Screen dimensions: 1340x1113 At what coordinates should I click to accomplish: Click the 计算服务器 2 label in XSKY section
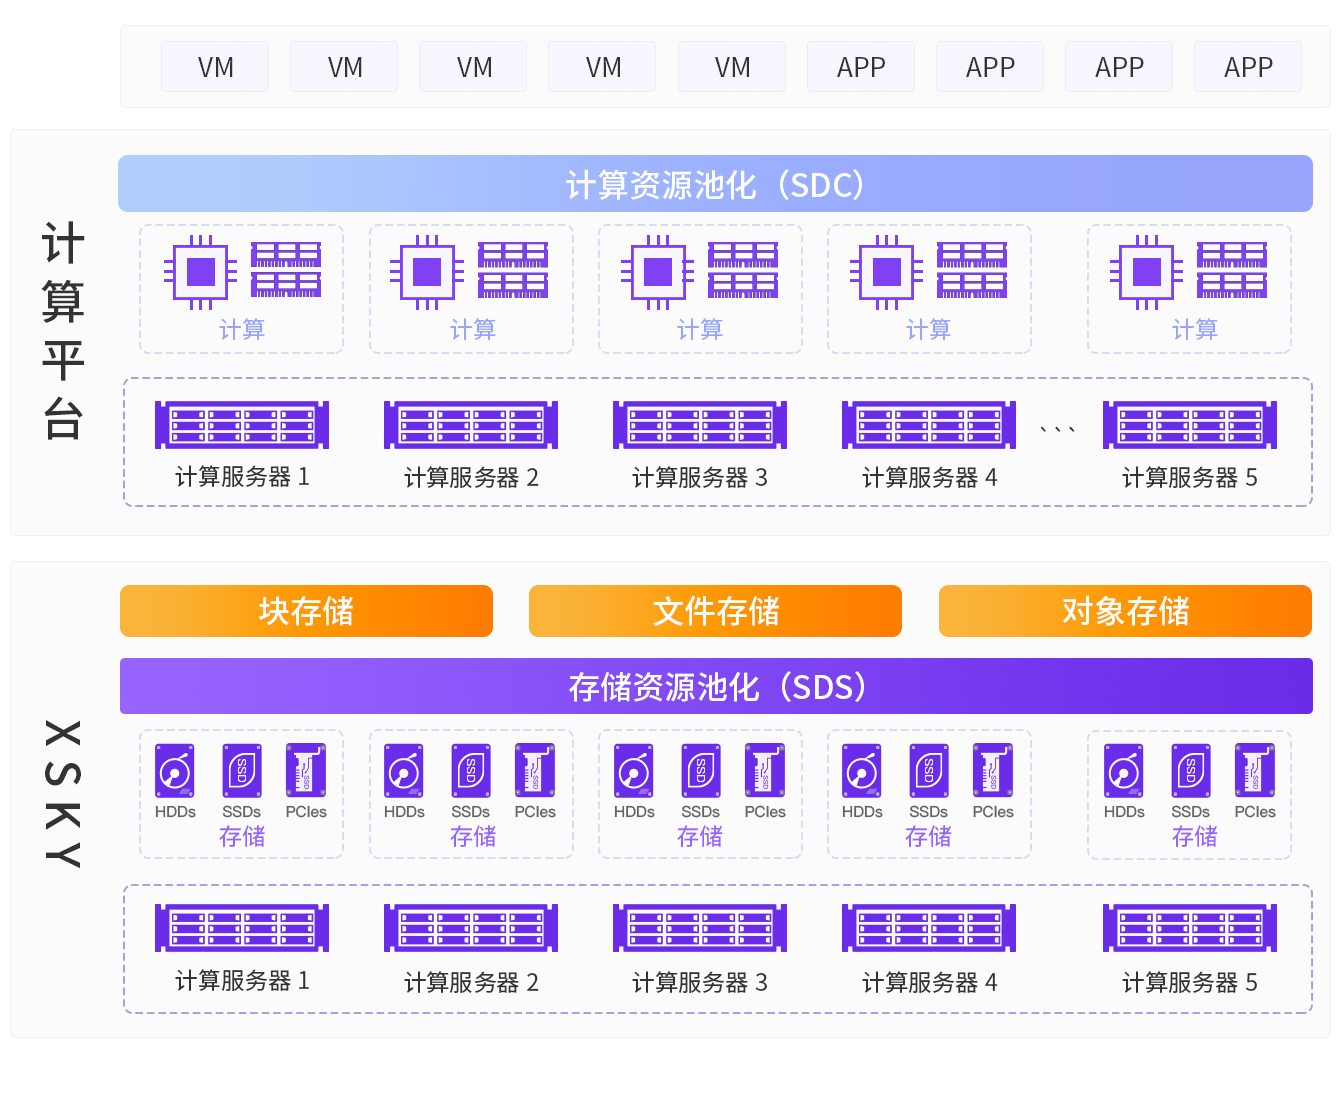[x=471, y=983]
